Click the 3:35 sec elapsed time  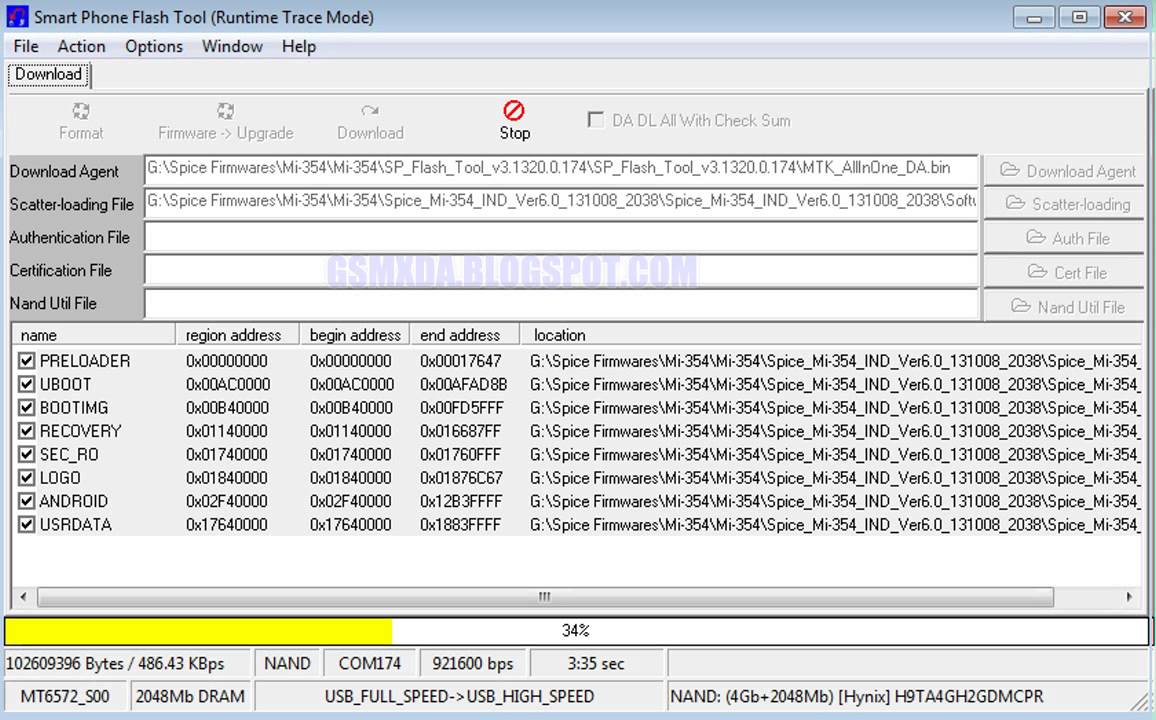click(596, 663)
